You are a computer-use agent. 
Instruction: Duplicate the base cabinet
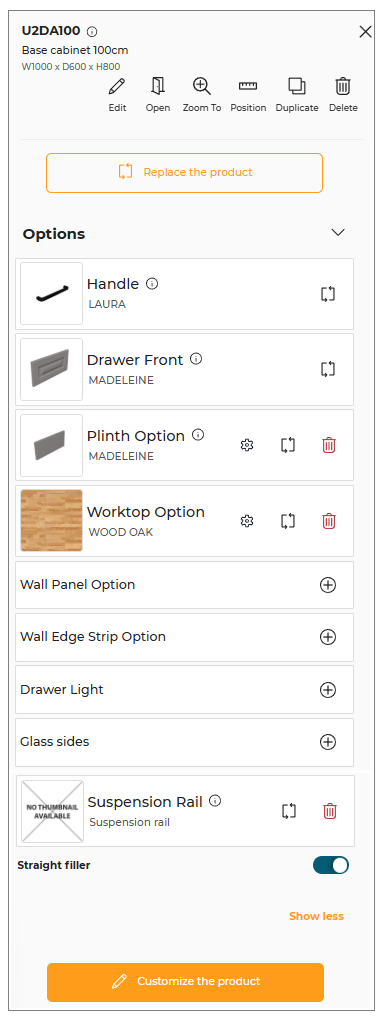click(297, 86)
